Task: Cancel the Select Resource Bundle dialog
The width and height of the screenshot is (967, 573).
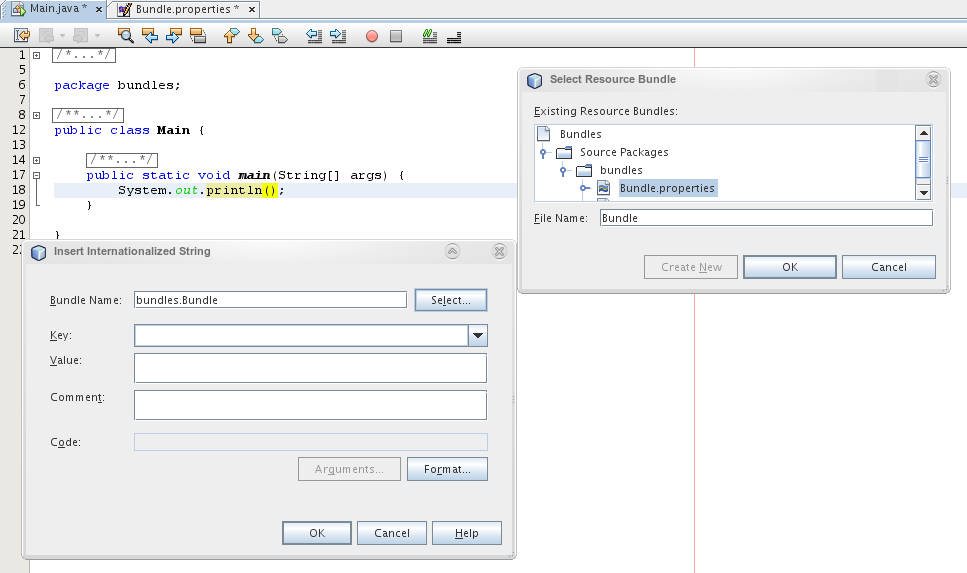Action: [x=889, y=267]
